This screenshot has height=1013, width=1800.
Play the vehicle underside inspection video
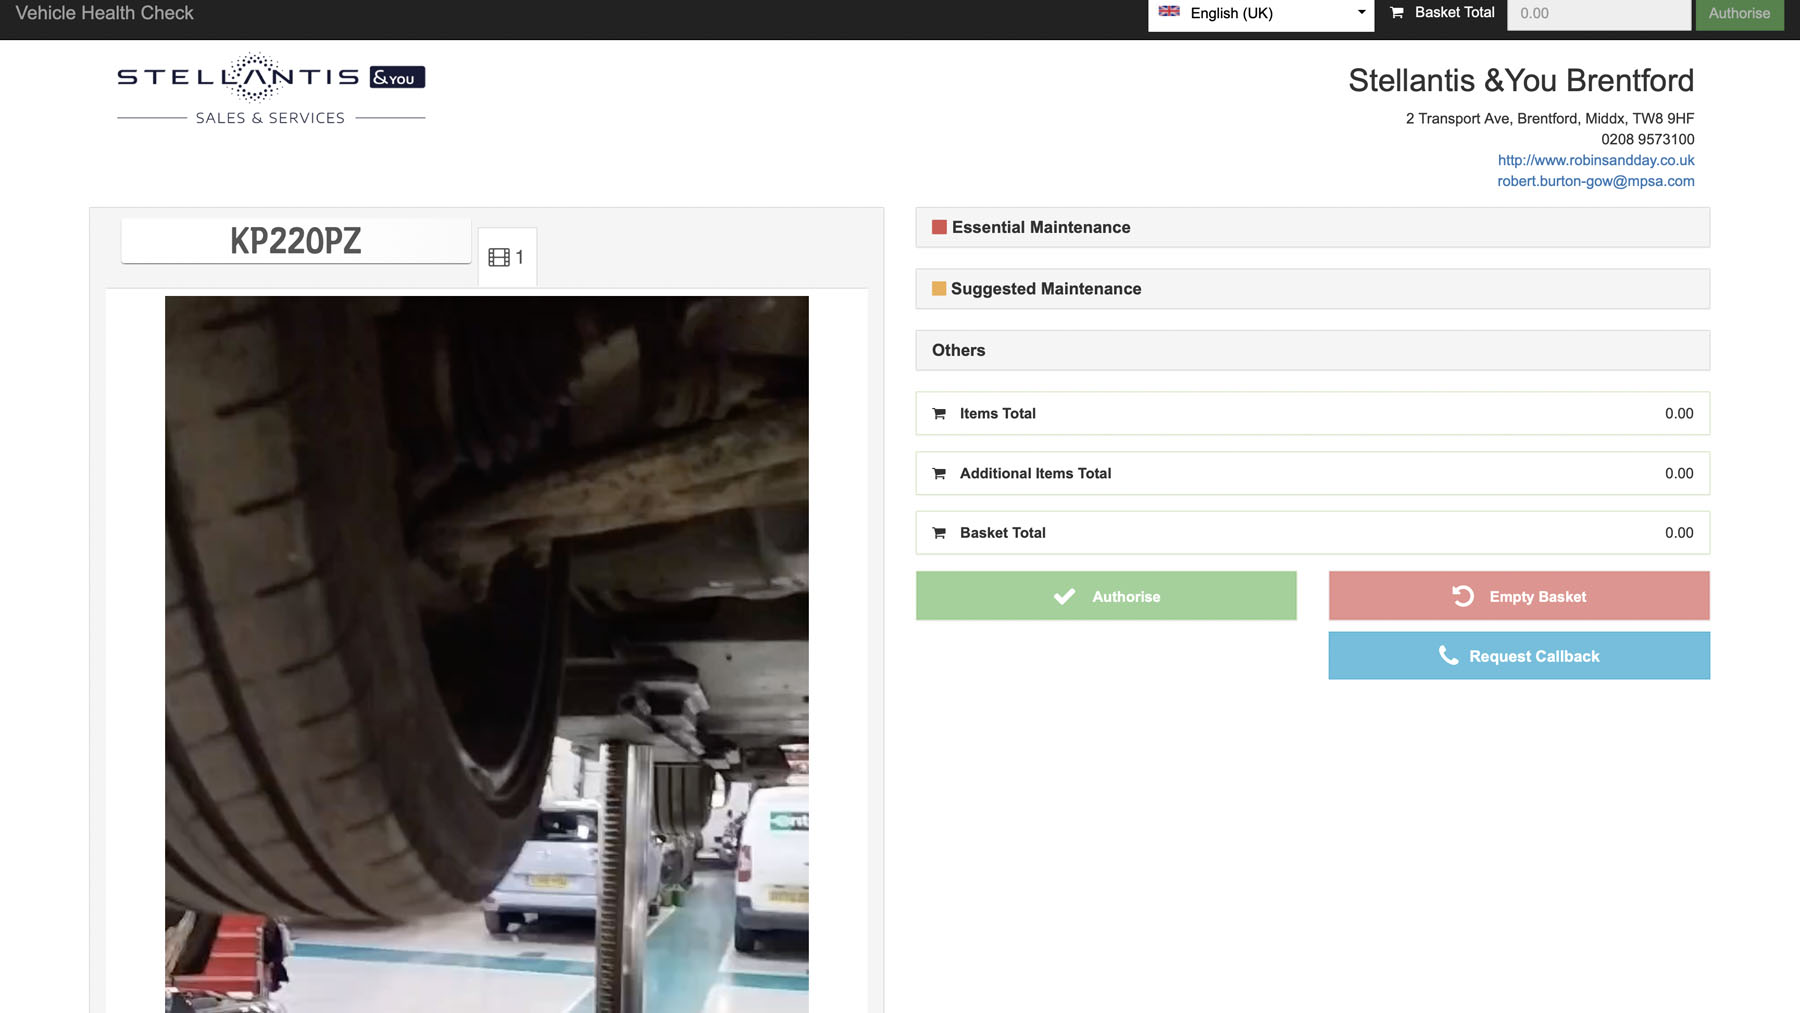tap(487, 654)
